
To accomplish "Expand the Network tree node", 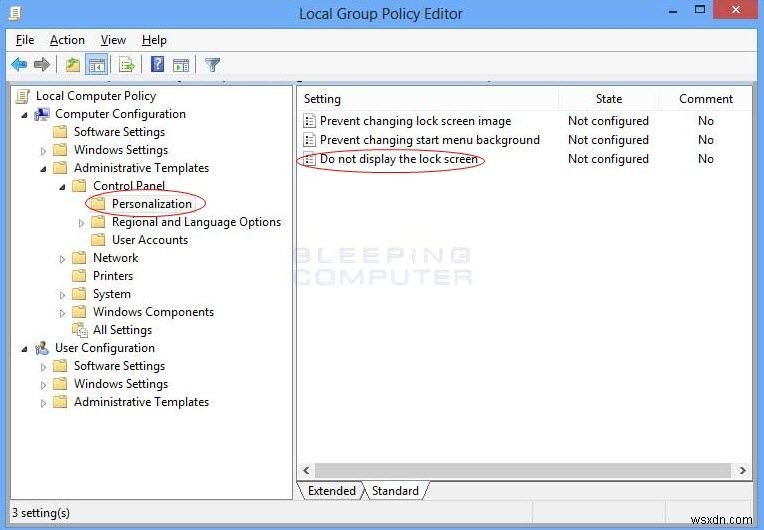I will [x=62, y=259].
